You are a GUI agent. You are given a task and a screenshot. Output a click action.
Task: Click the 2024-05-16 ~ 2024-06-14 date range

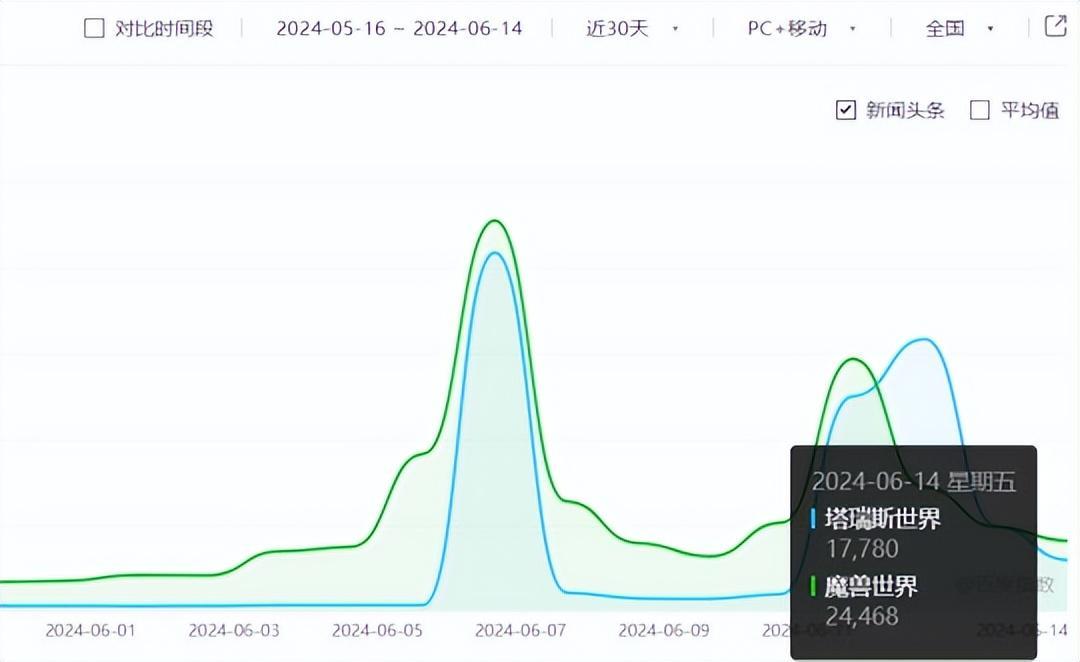tap(399, 28)
